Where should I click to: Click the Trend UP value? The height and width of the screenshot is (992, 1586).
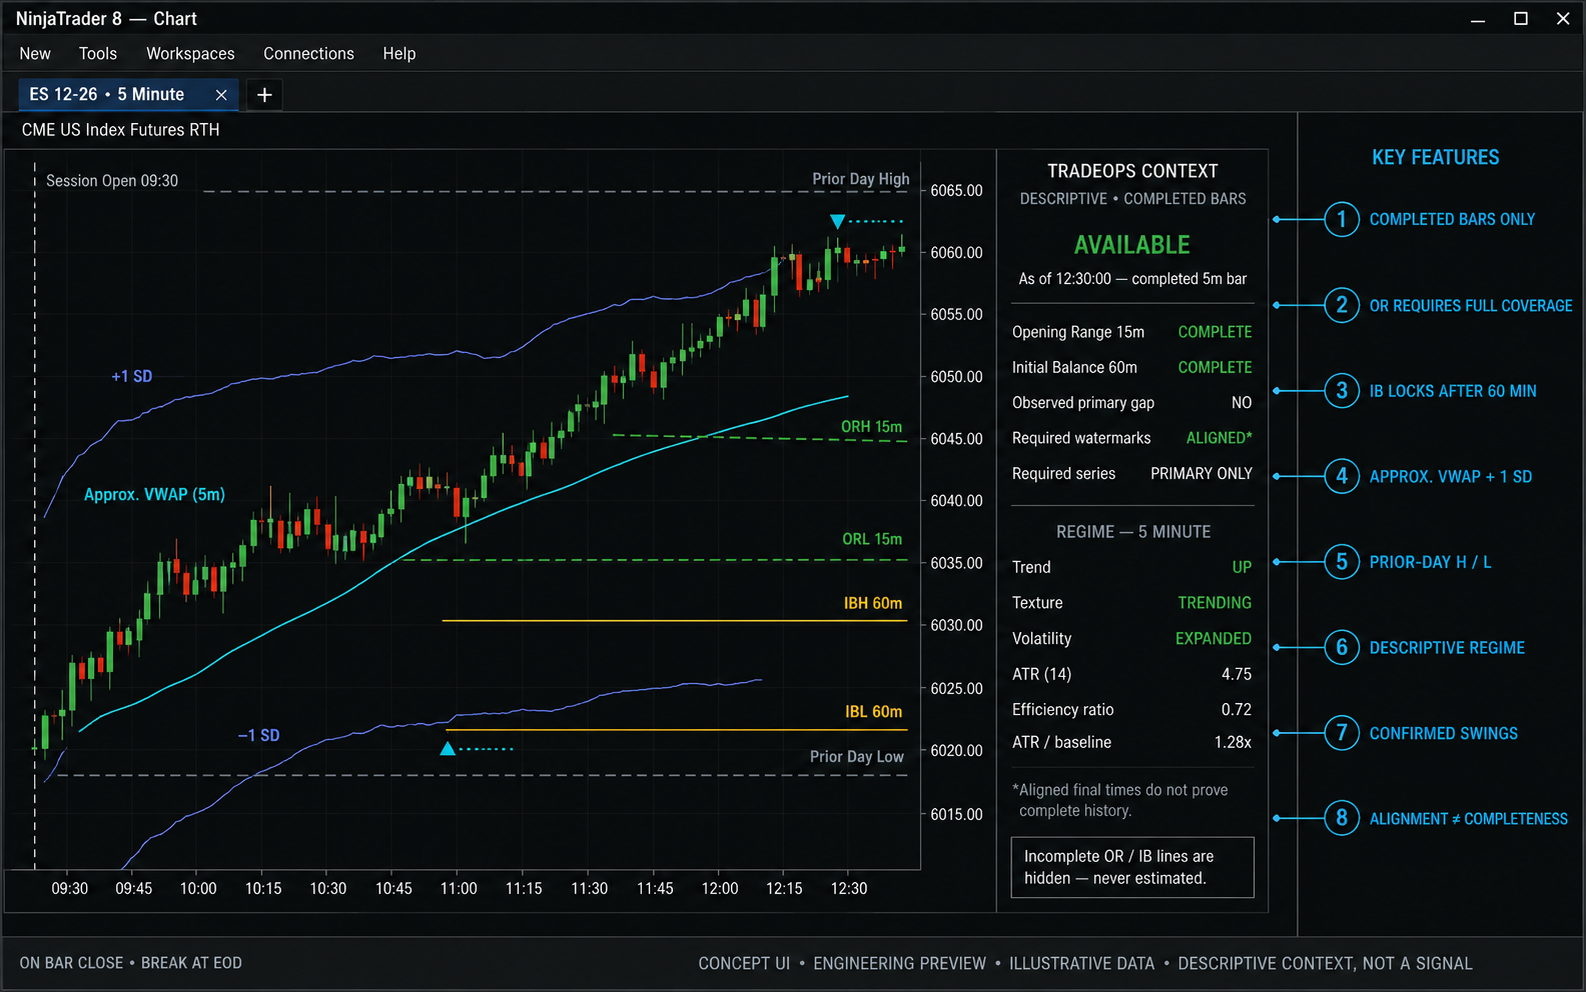click(1242, 567)
